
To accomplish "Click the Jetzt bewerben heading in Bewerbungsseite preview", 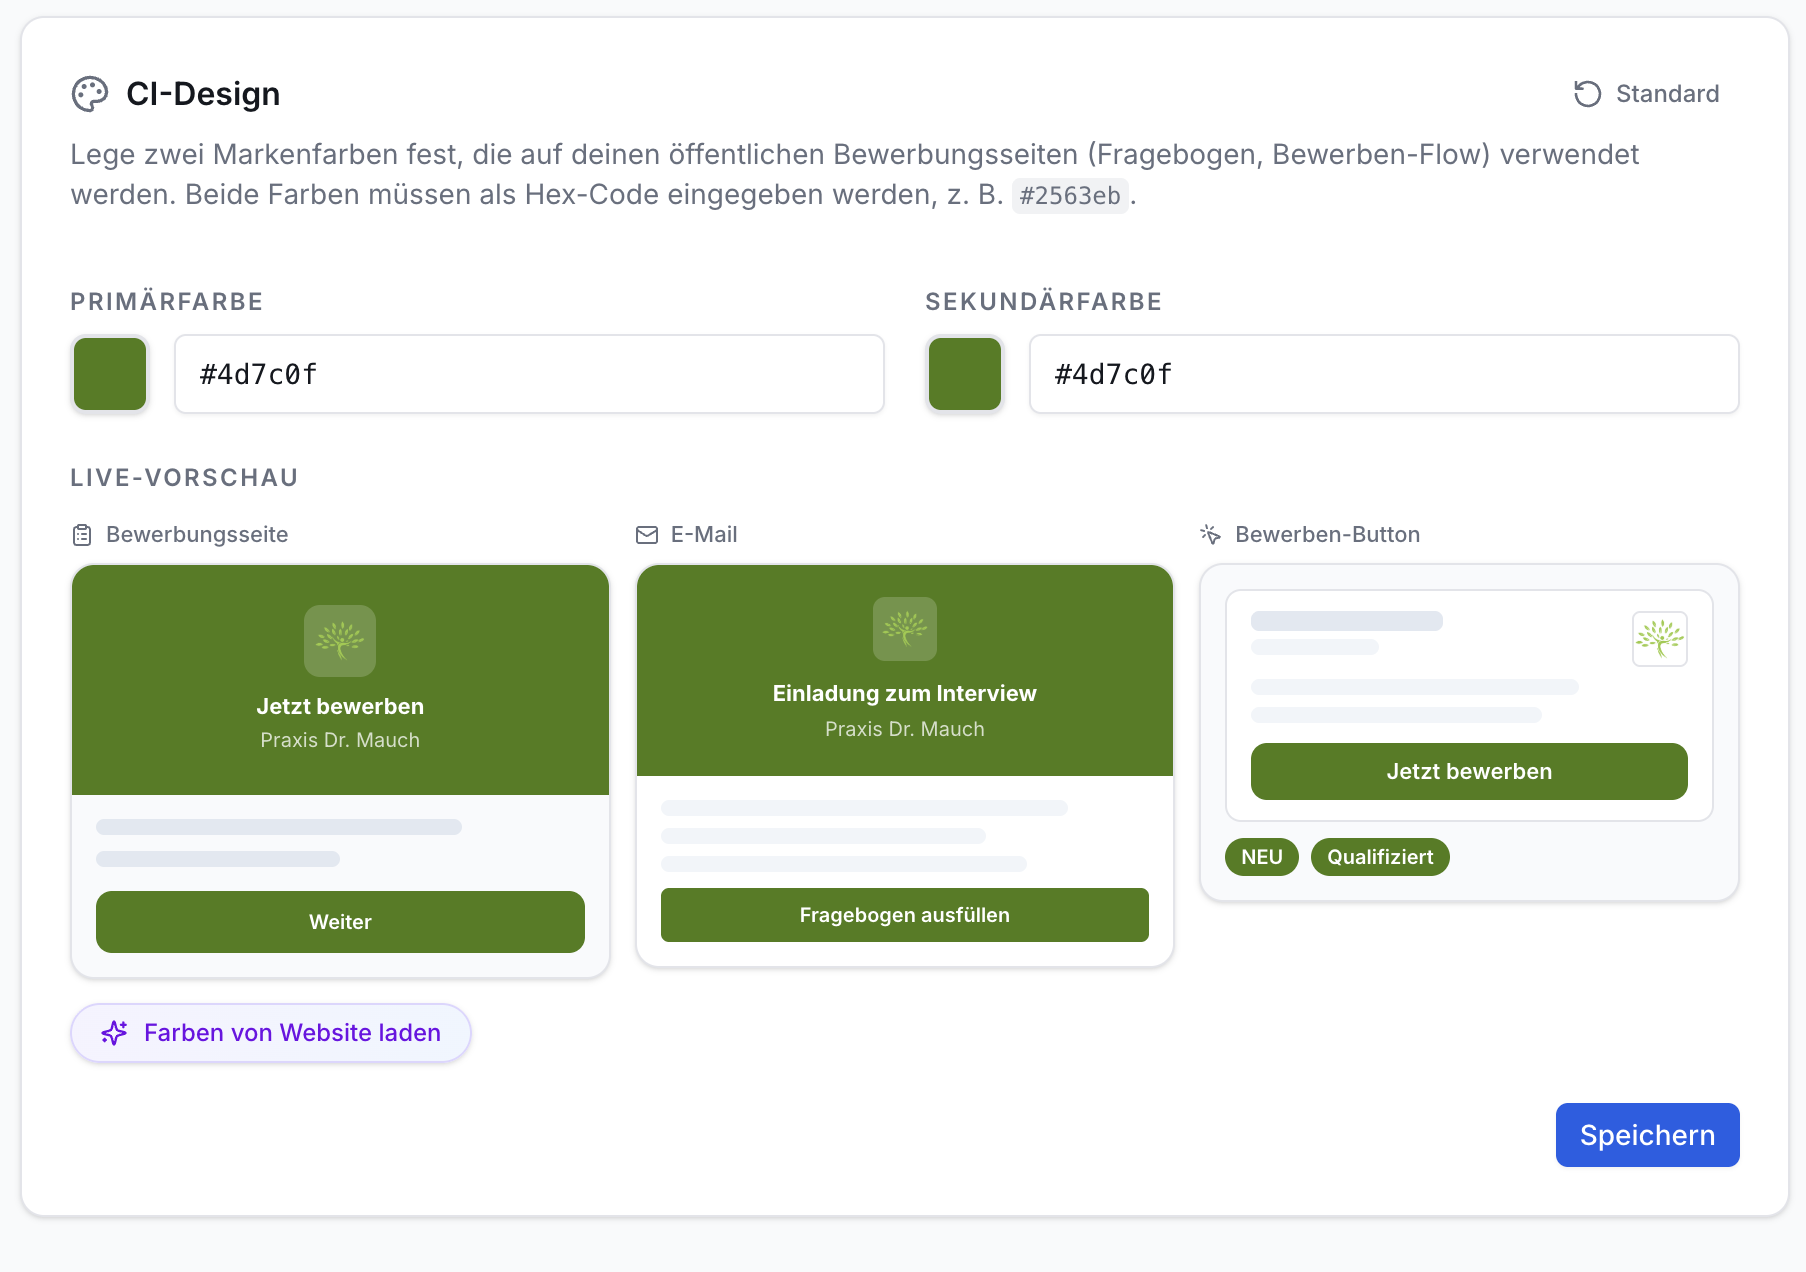I will click(340, 706).
